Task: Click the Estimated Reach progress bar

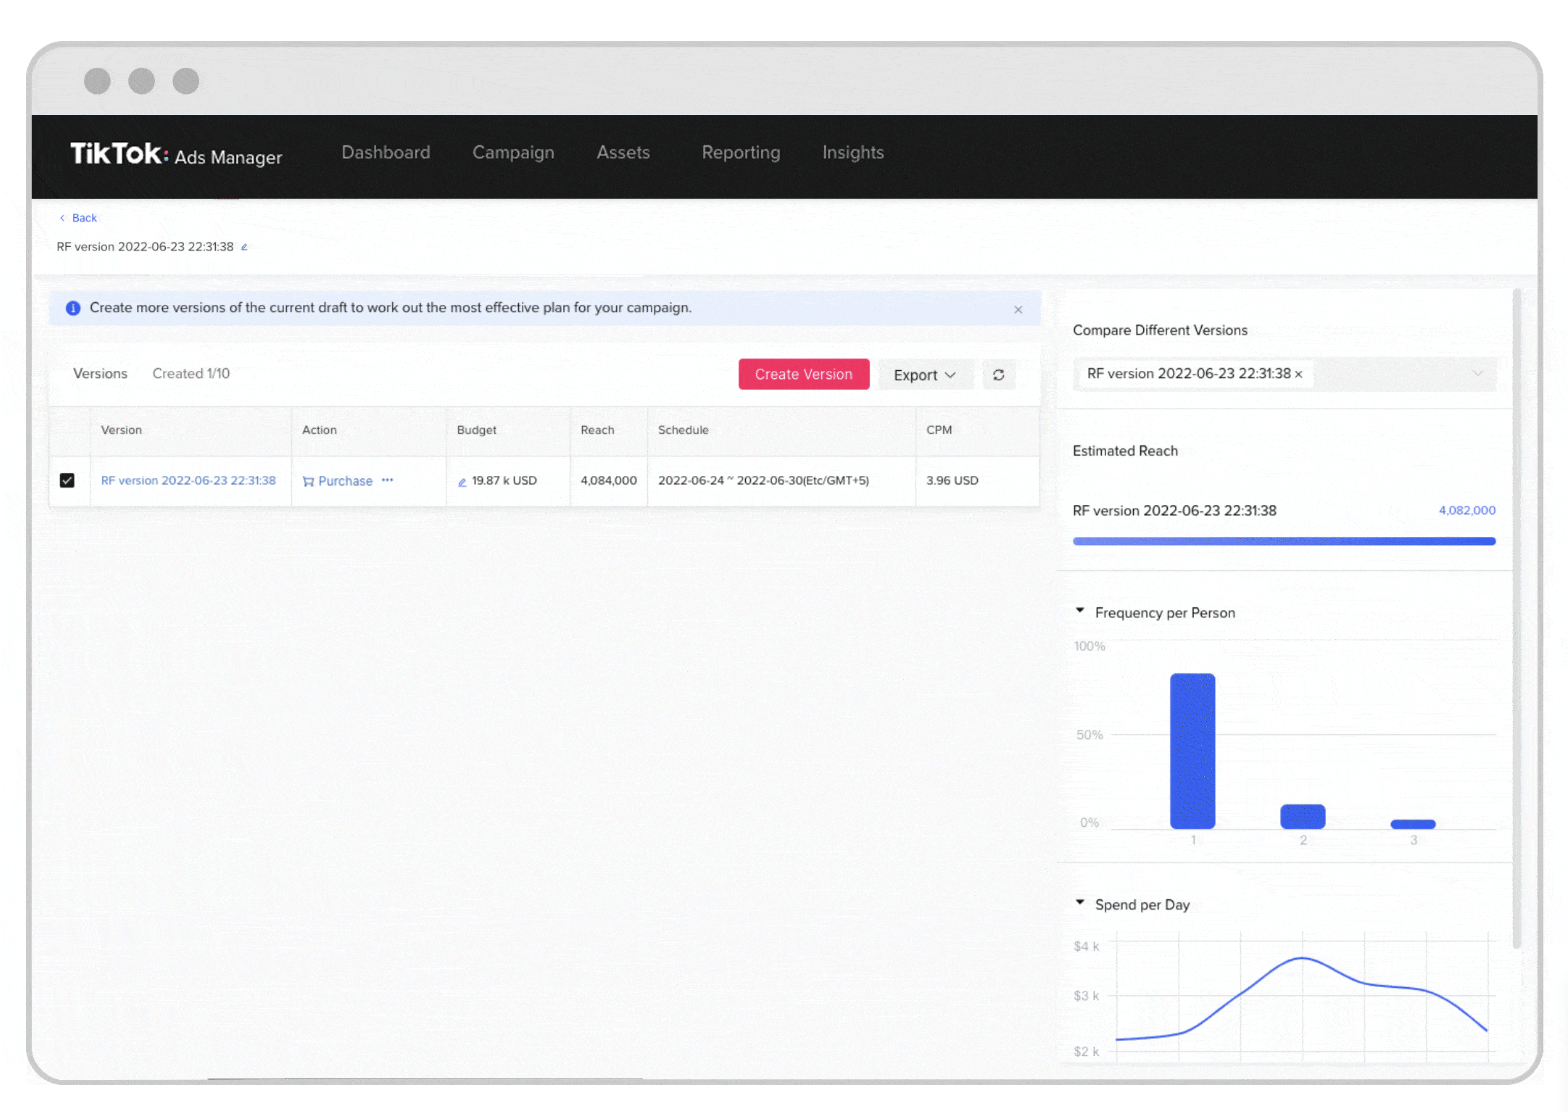Action: click(1283, 541)
